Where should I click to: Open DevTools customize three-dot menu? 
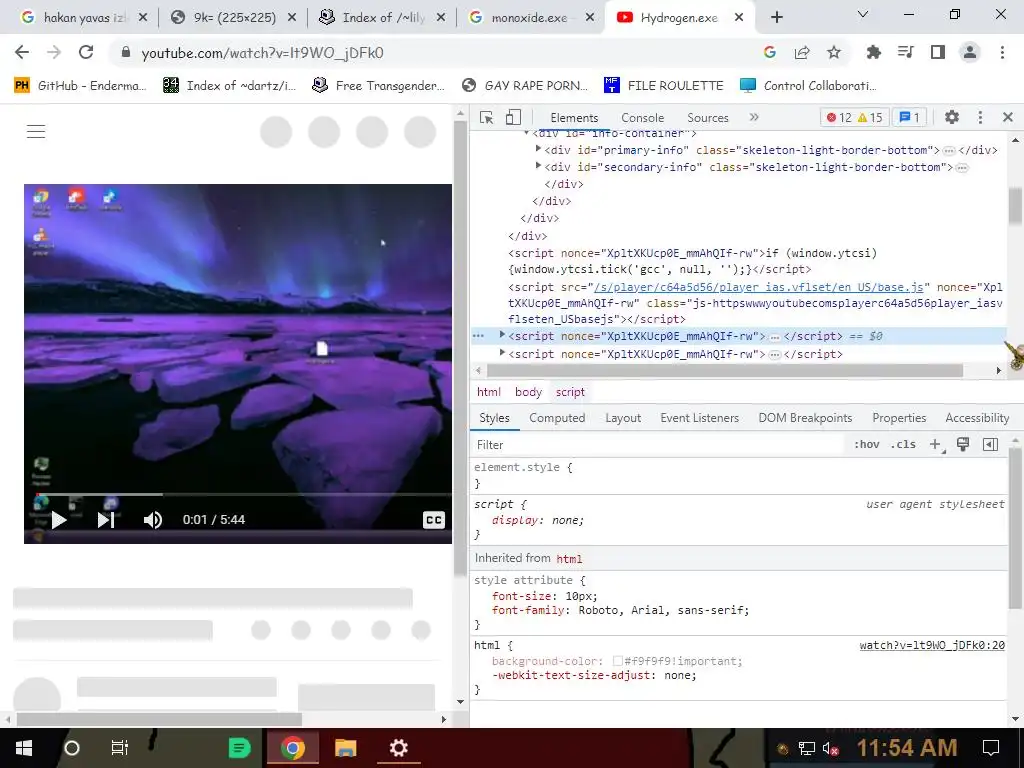980,118
